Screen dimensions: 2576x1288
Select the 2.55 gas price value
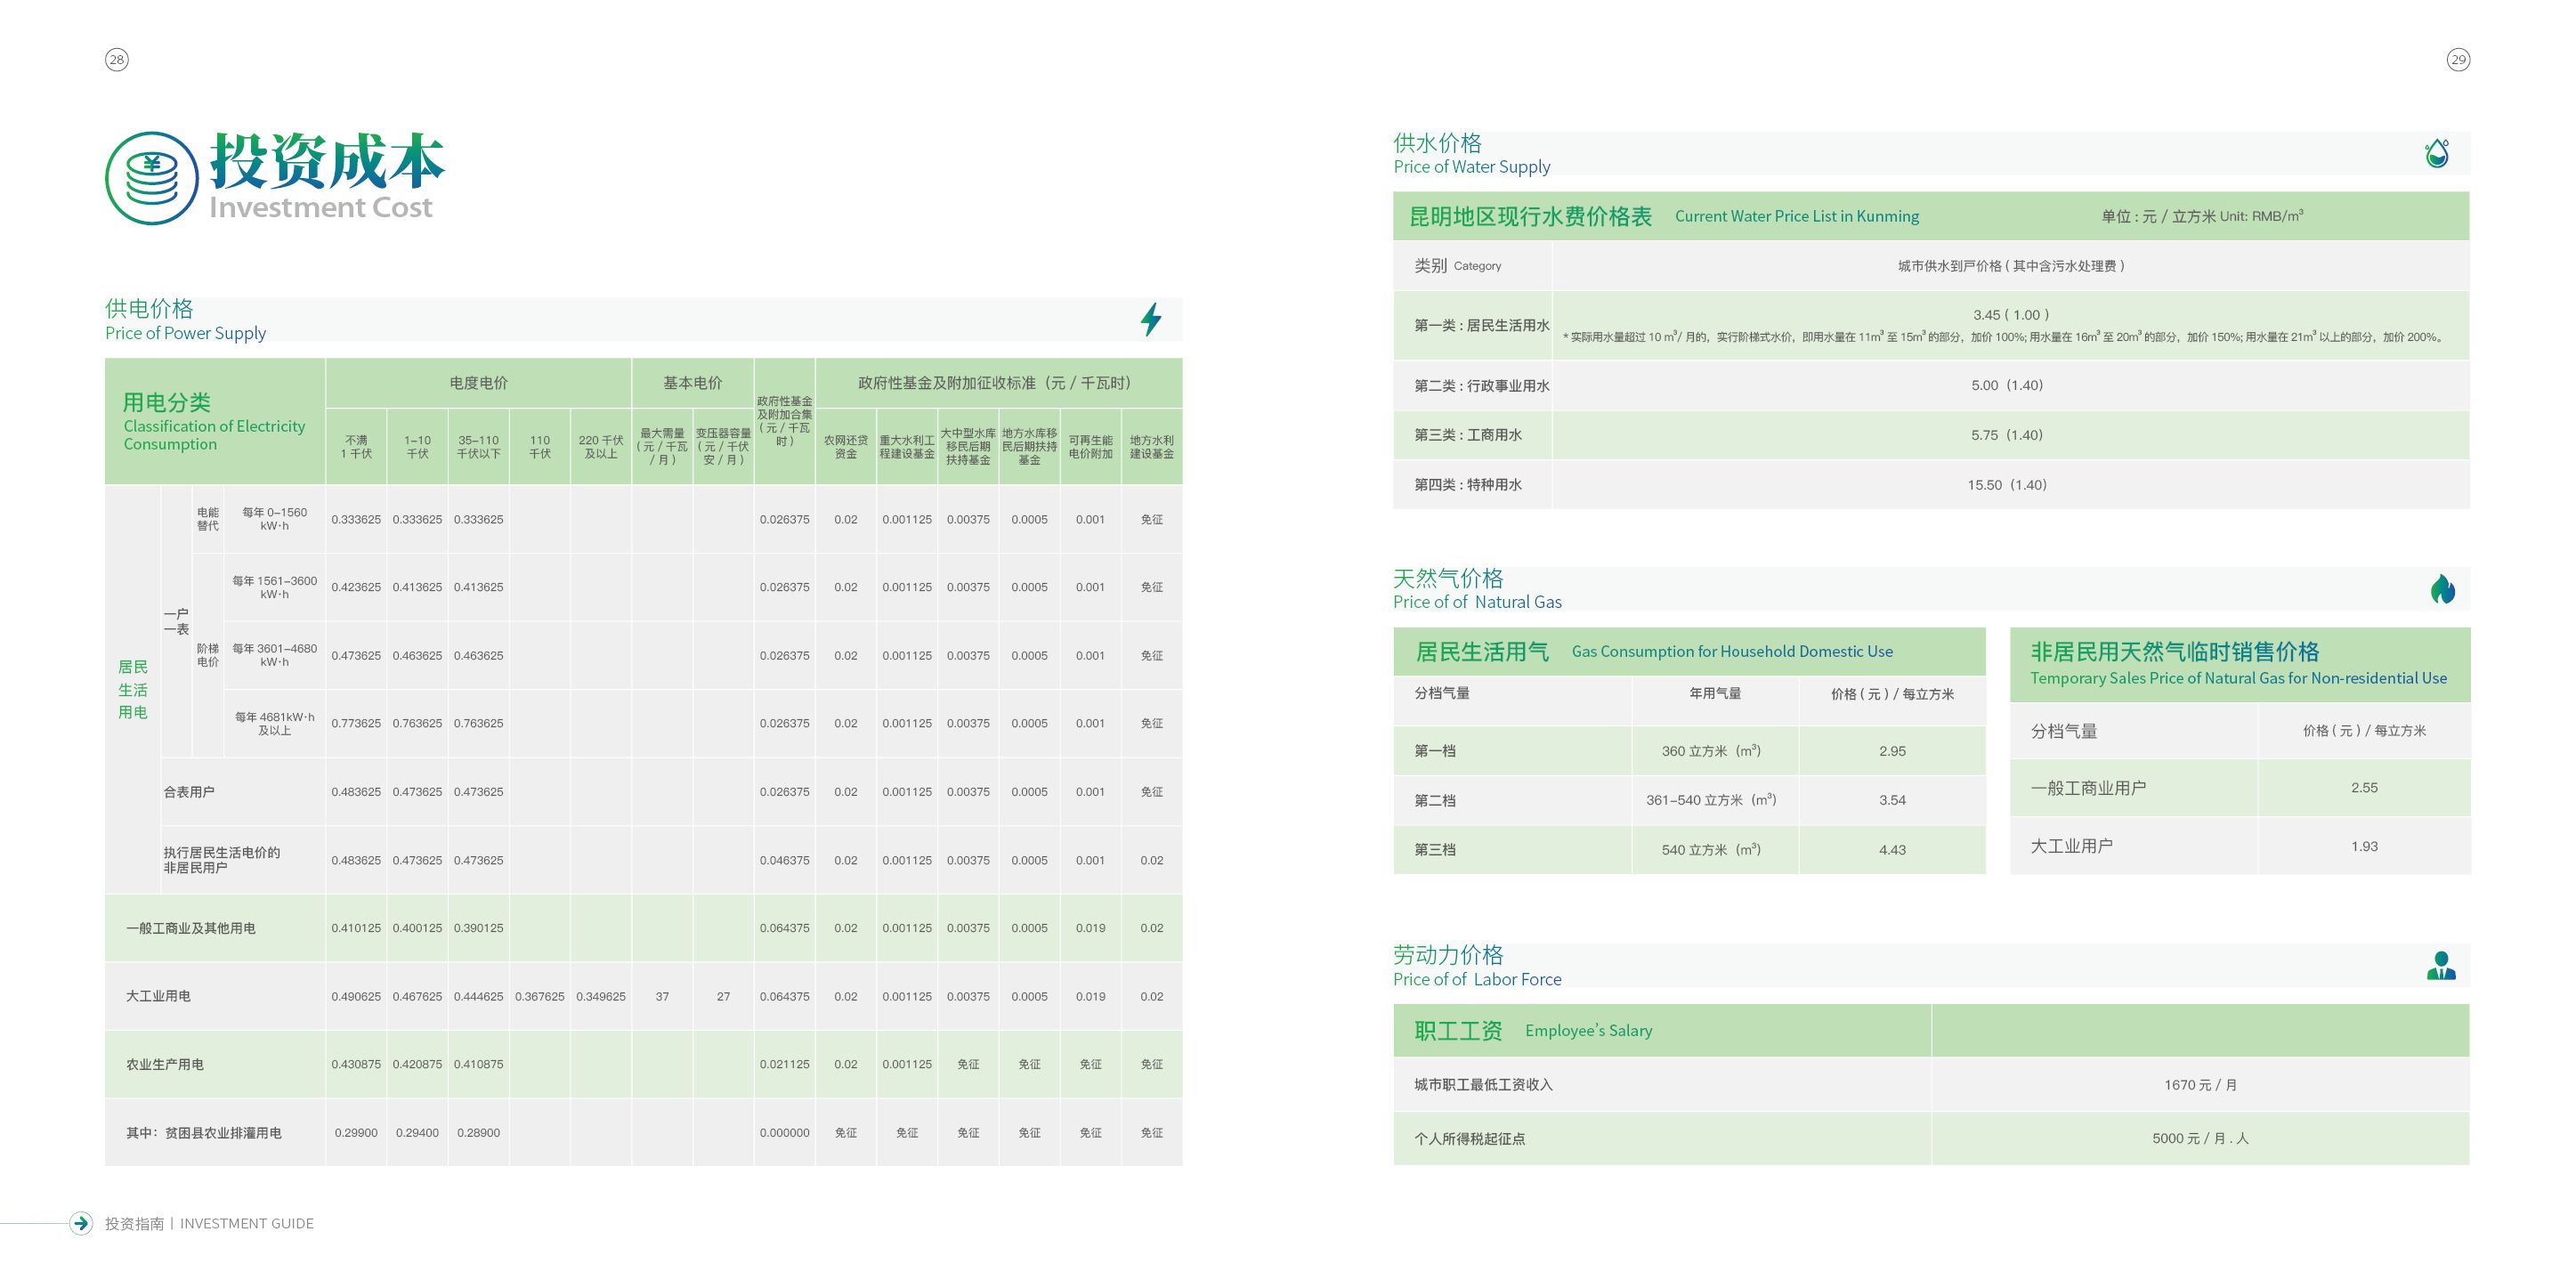tap(2364, 788)
